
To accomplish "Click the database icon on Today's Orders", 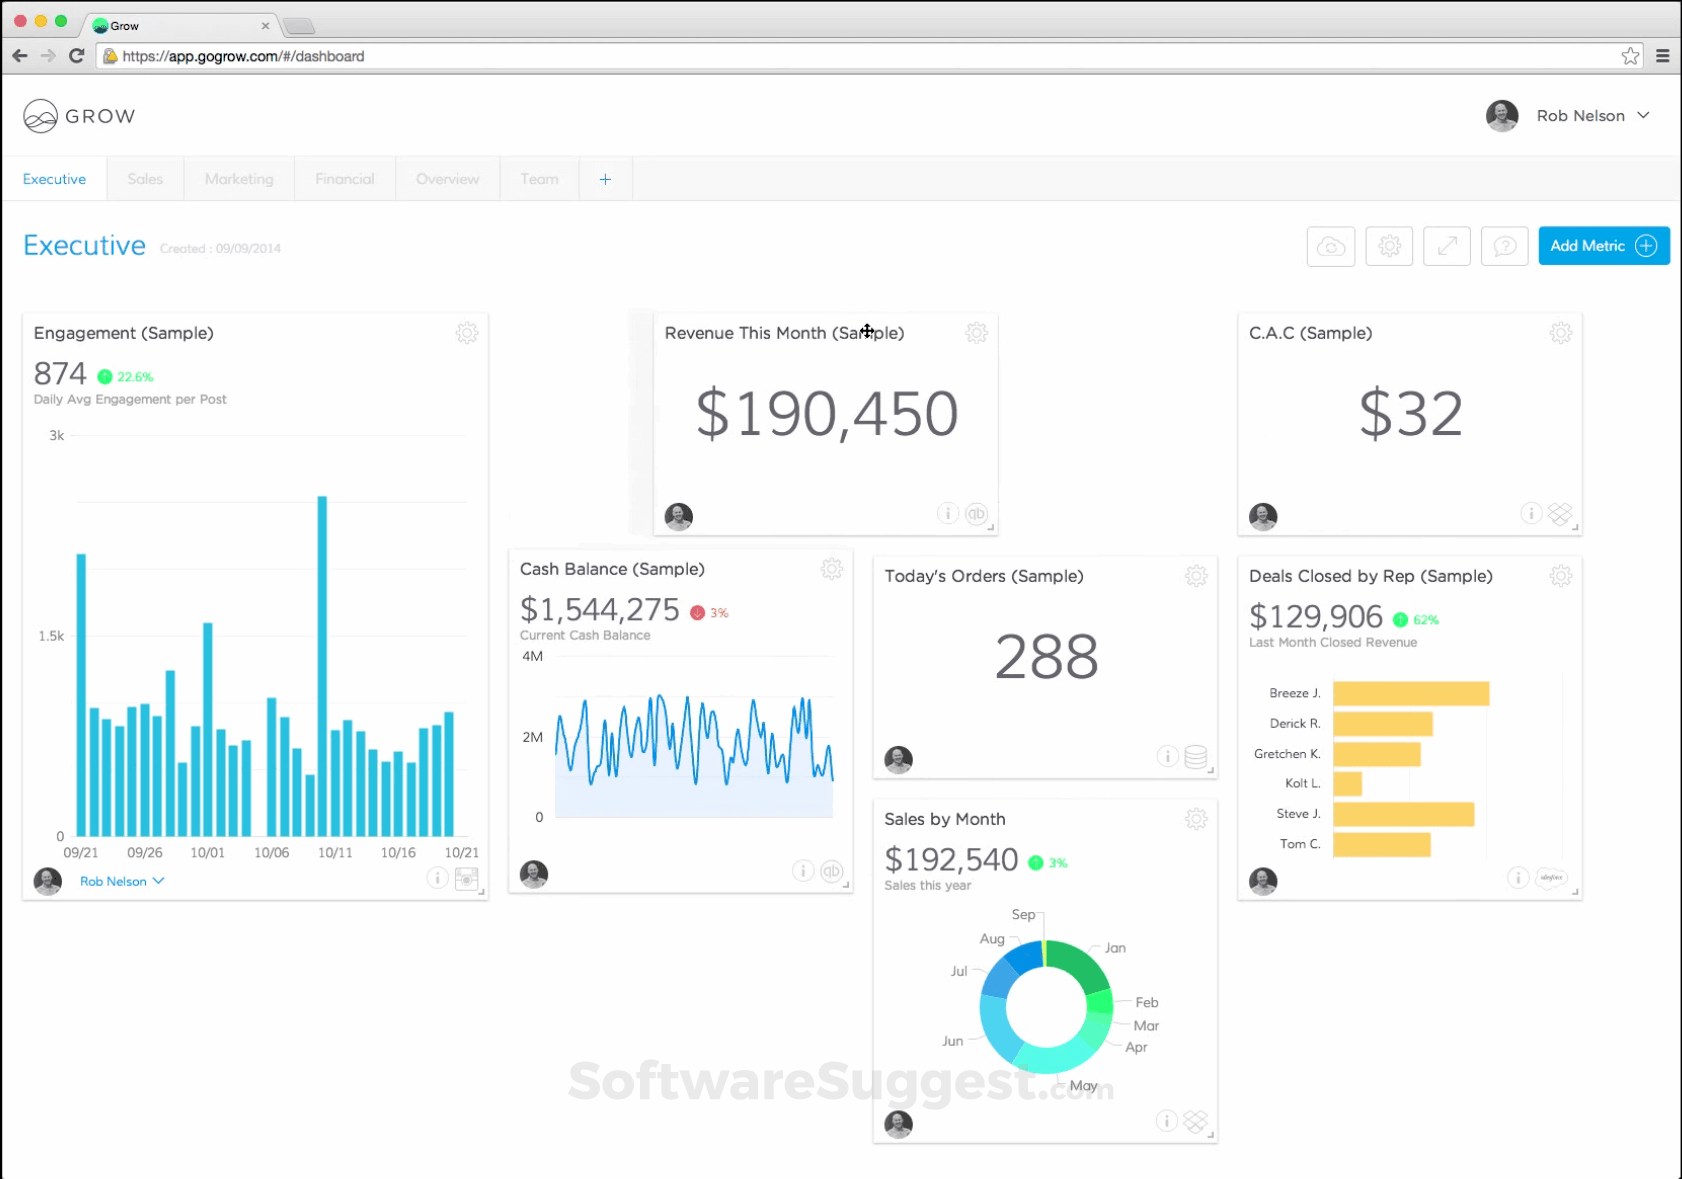I will (1195, 757).
